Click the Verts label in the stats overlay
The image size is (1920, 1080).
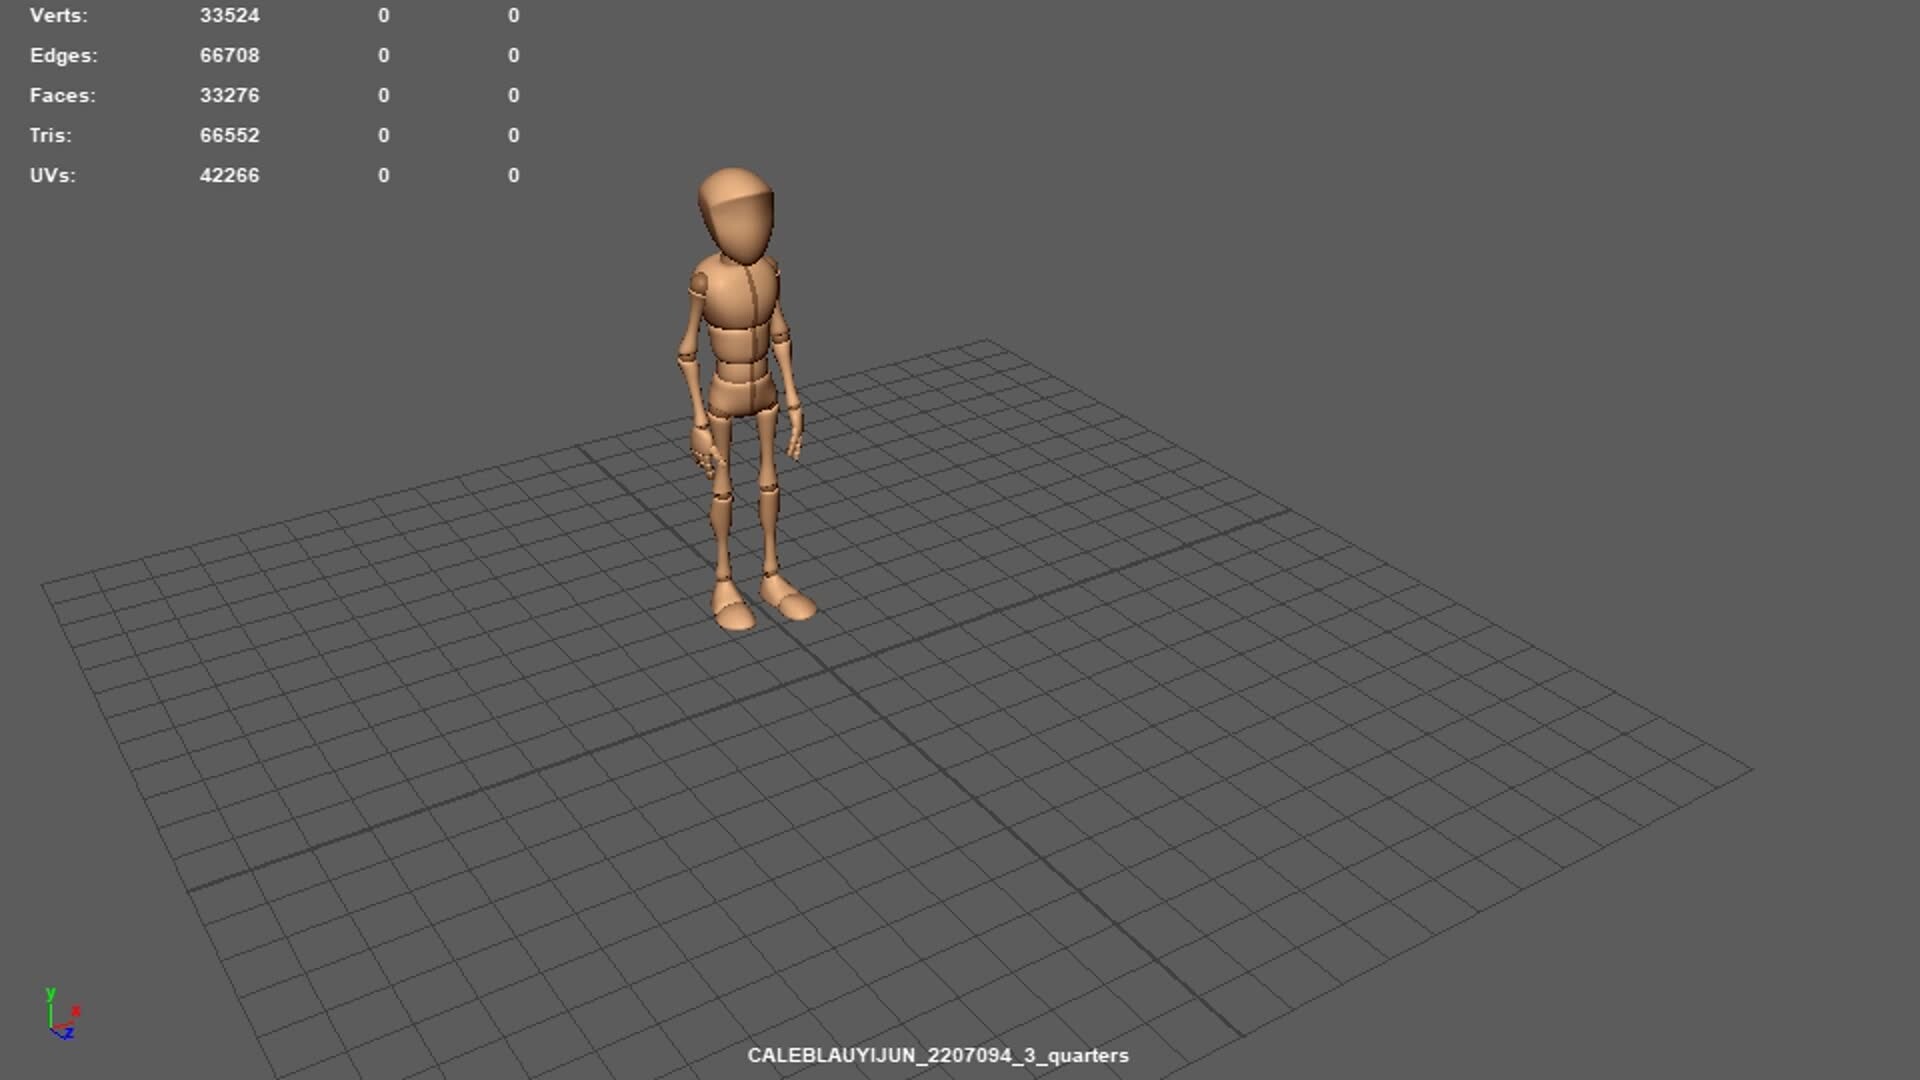click(x=58, y=15)
